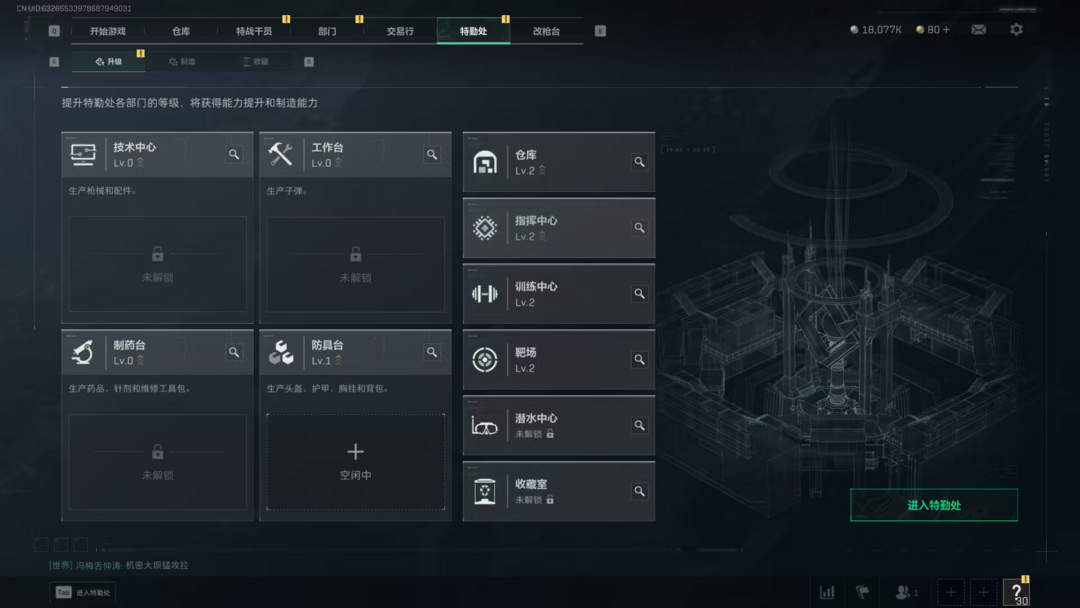
Task: Click the world chat message line
Action: pos(118,565)
